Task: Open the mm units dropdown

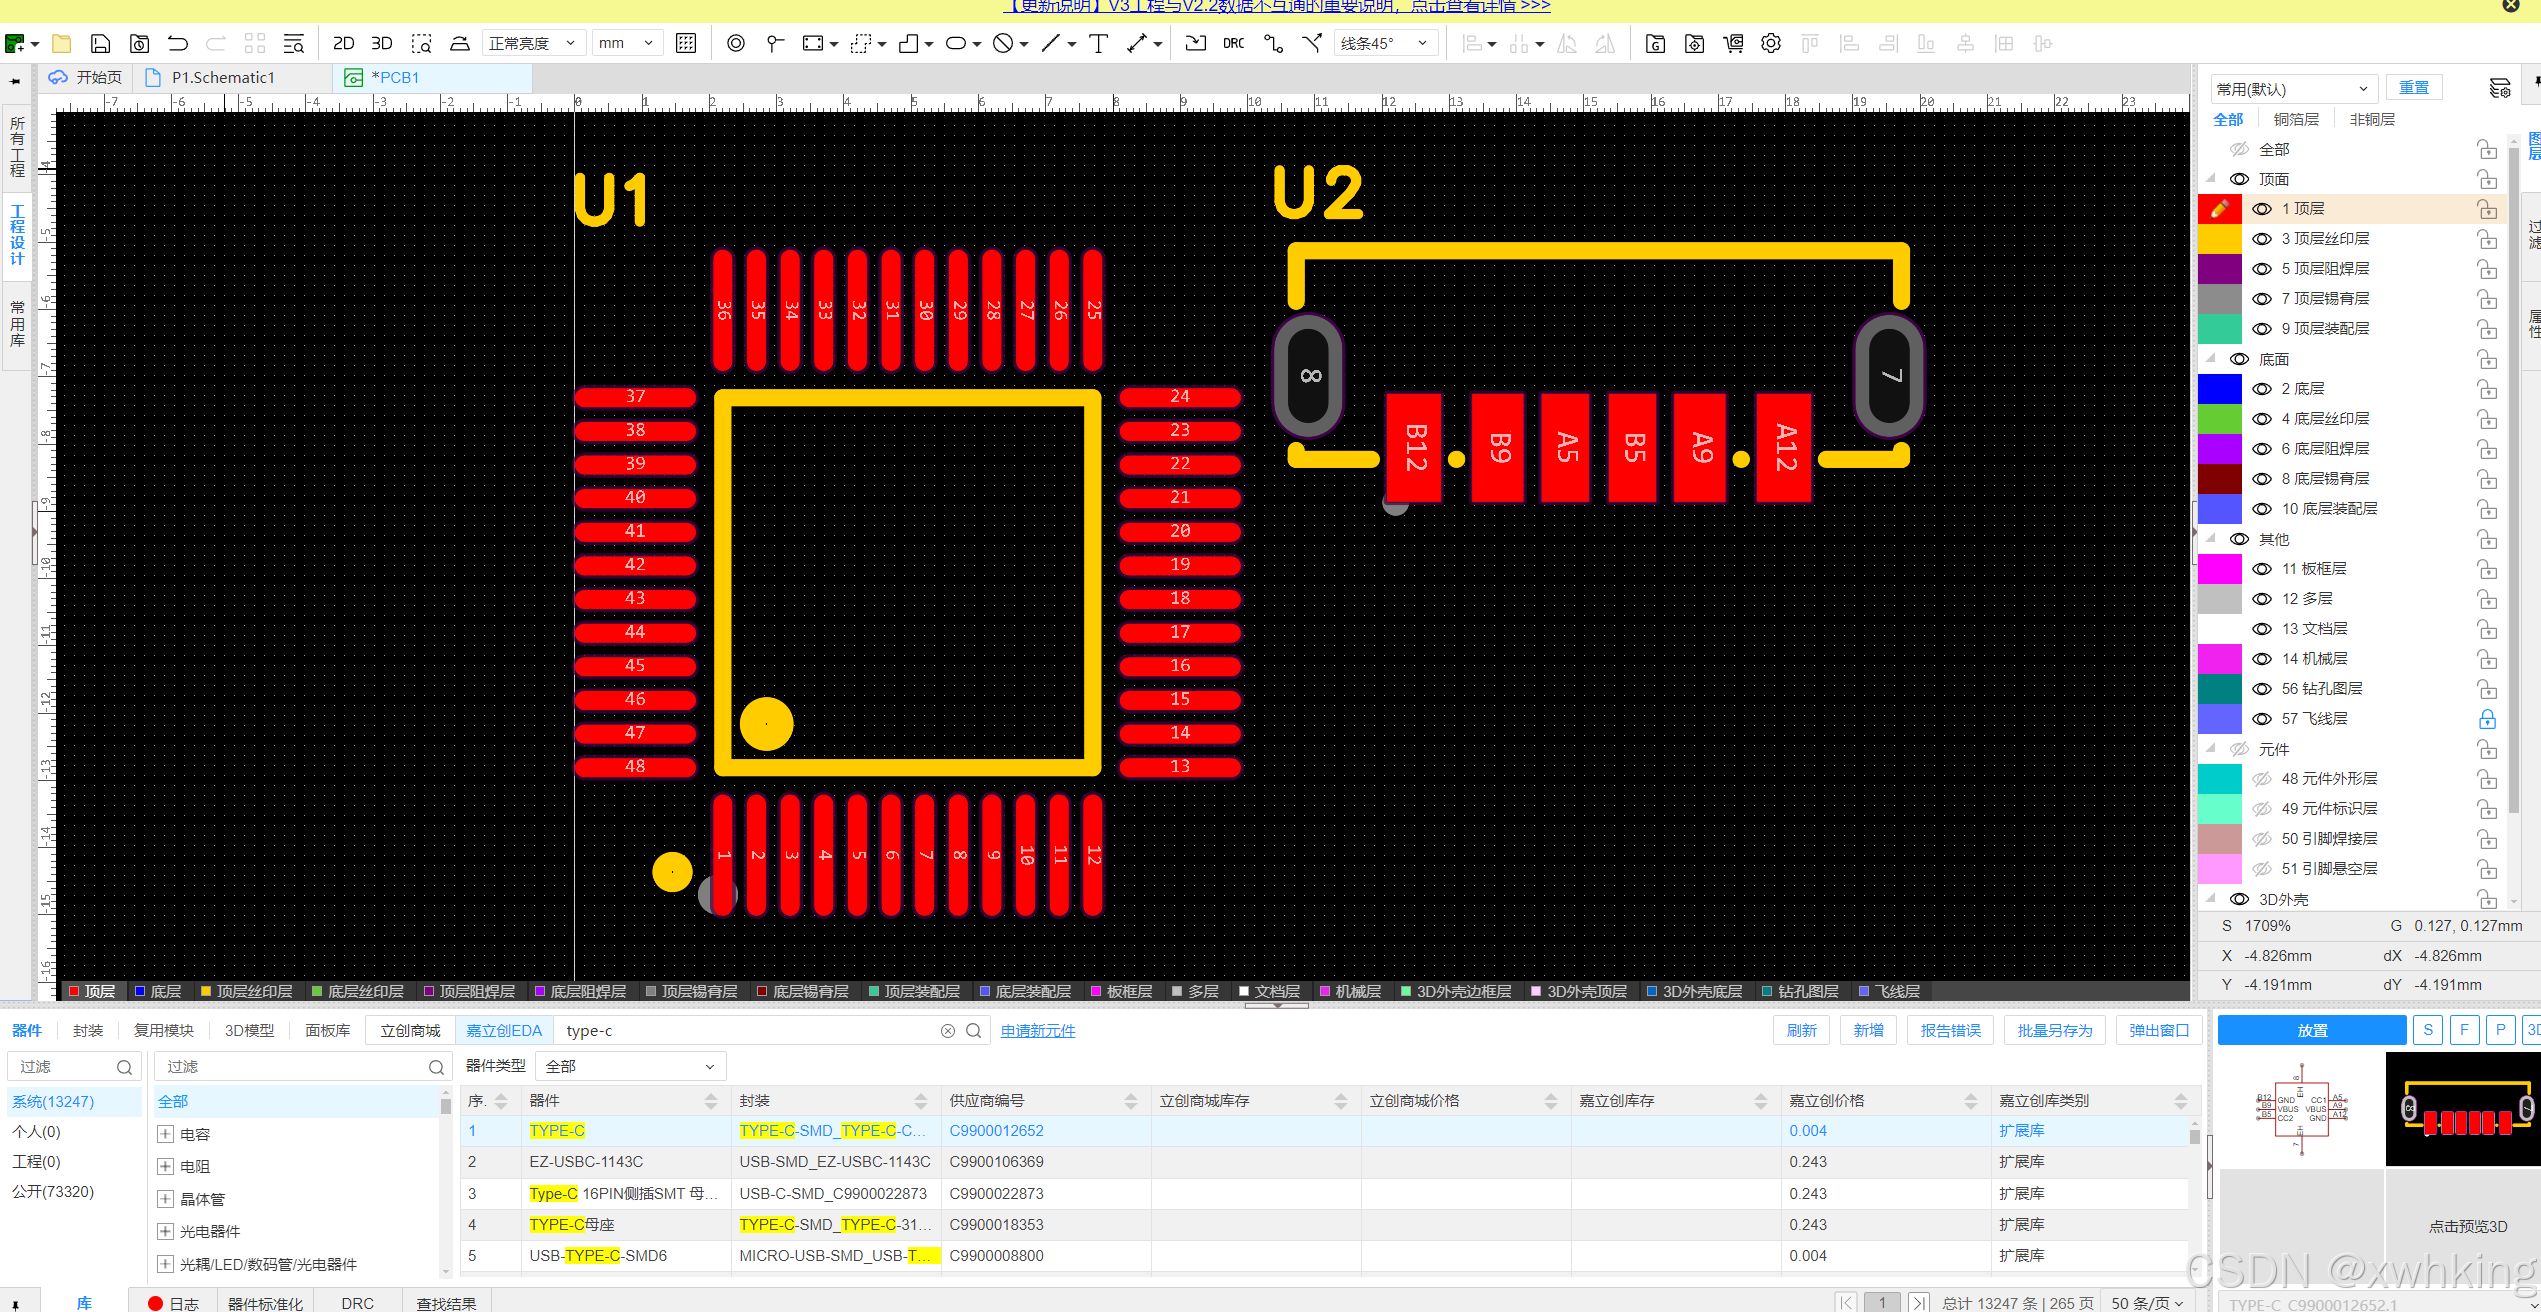Action: pyautogui.click(x=626, y=43)
